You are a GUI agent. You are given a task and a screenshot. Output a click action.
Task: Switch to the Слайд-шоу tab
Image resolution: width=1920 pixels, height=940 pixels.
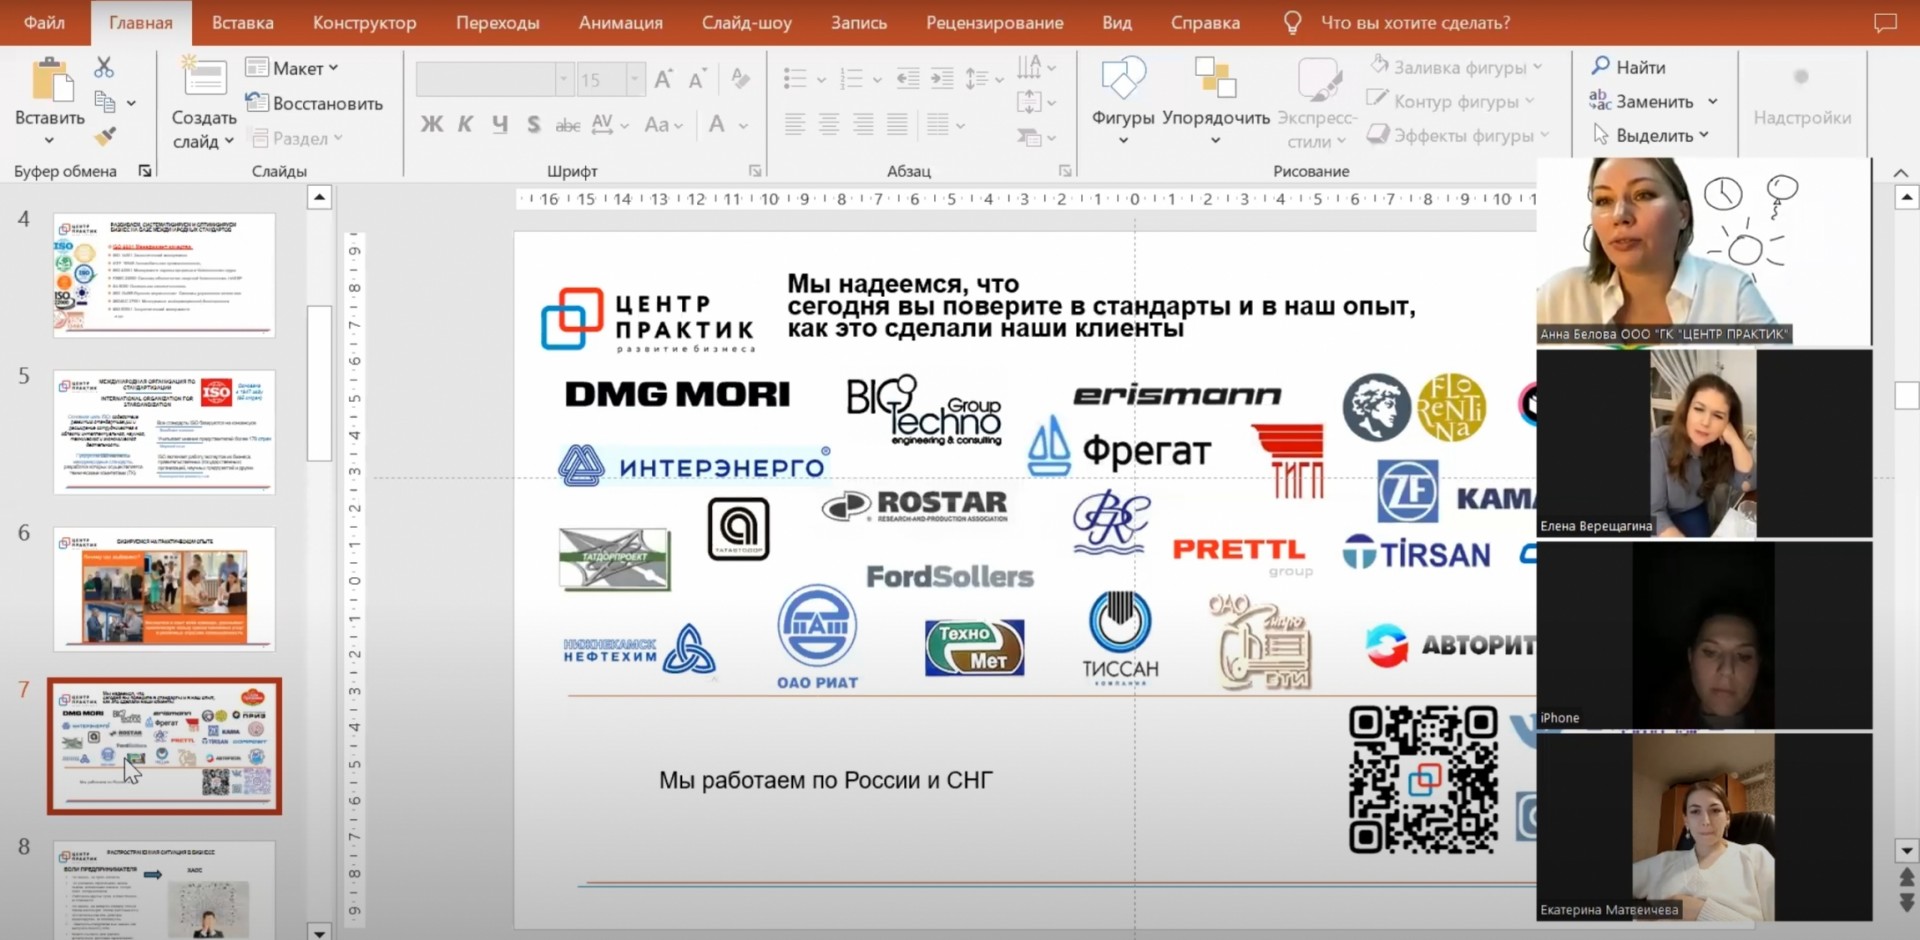pyautogui.click(x=747, y=22)
